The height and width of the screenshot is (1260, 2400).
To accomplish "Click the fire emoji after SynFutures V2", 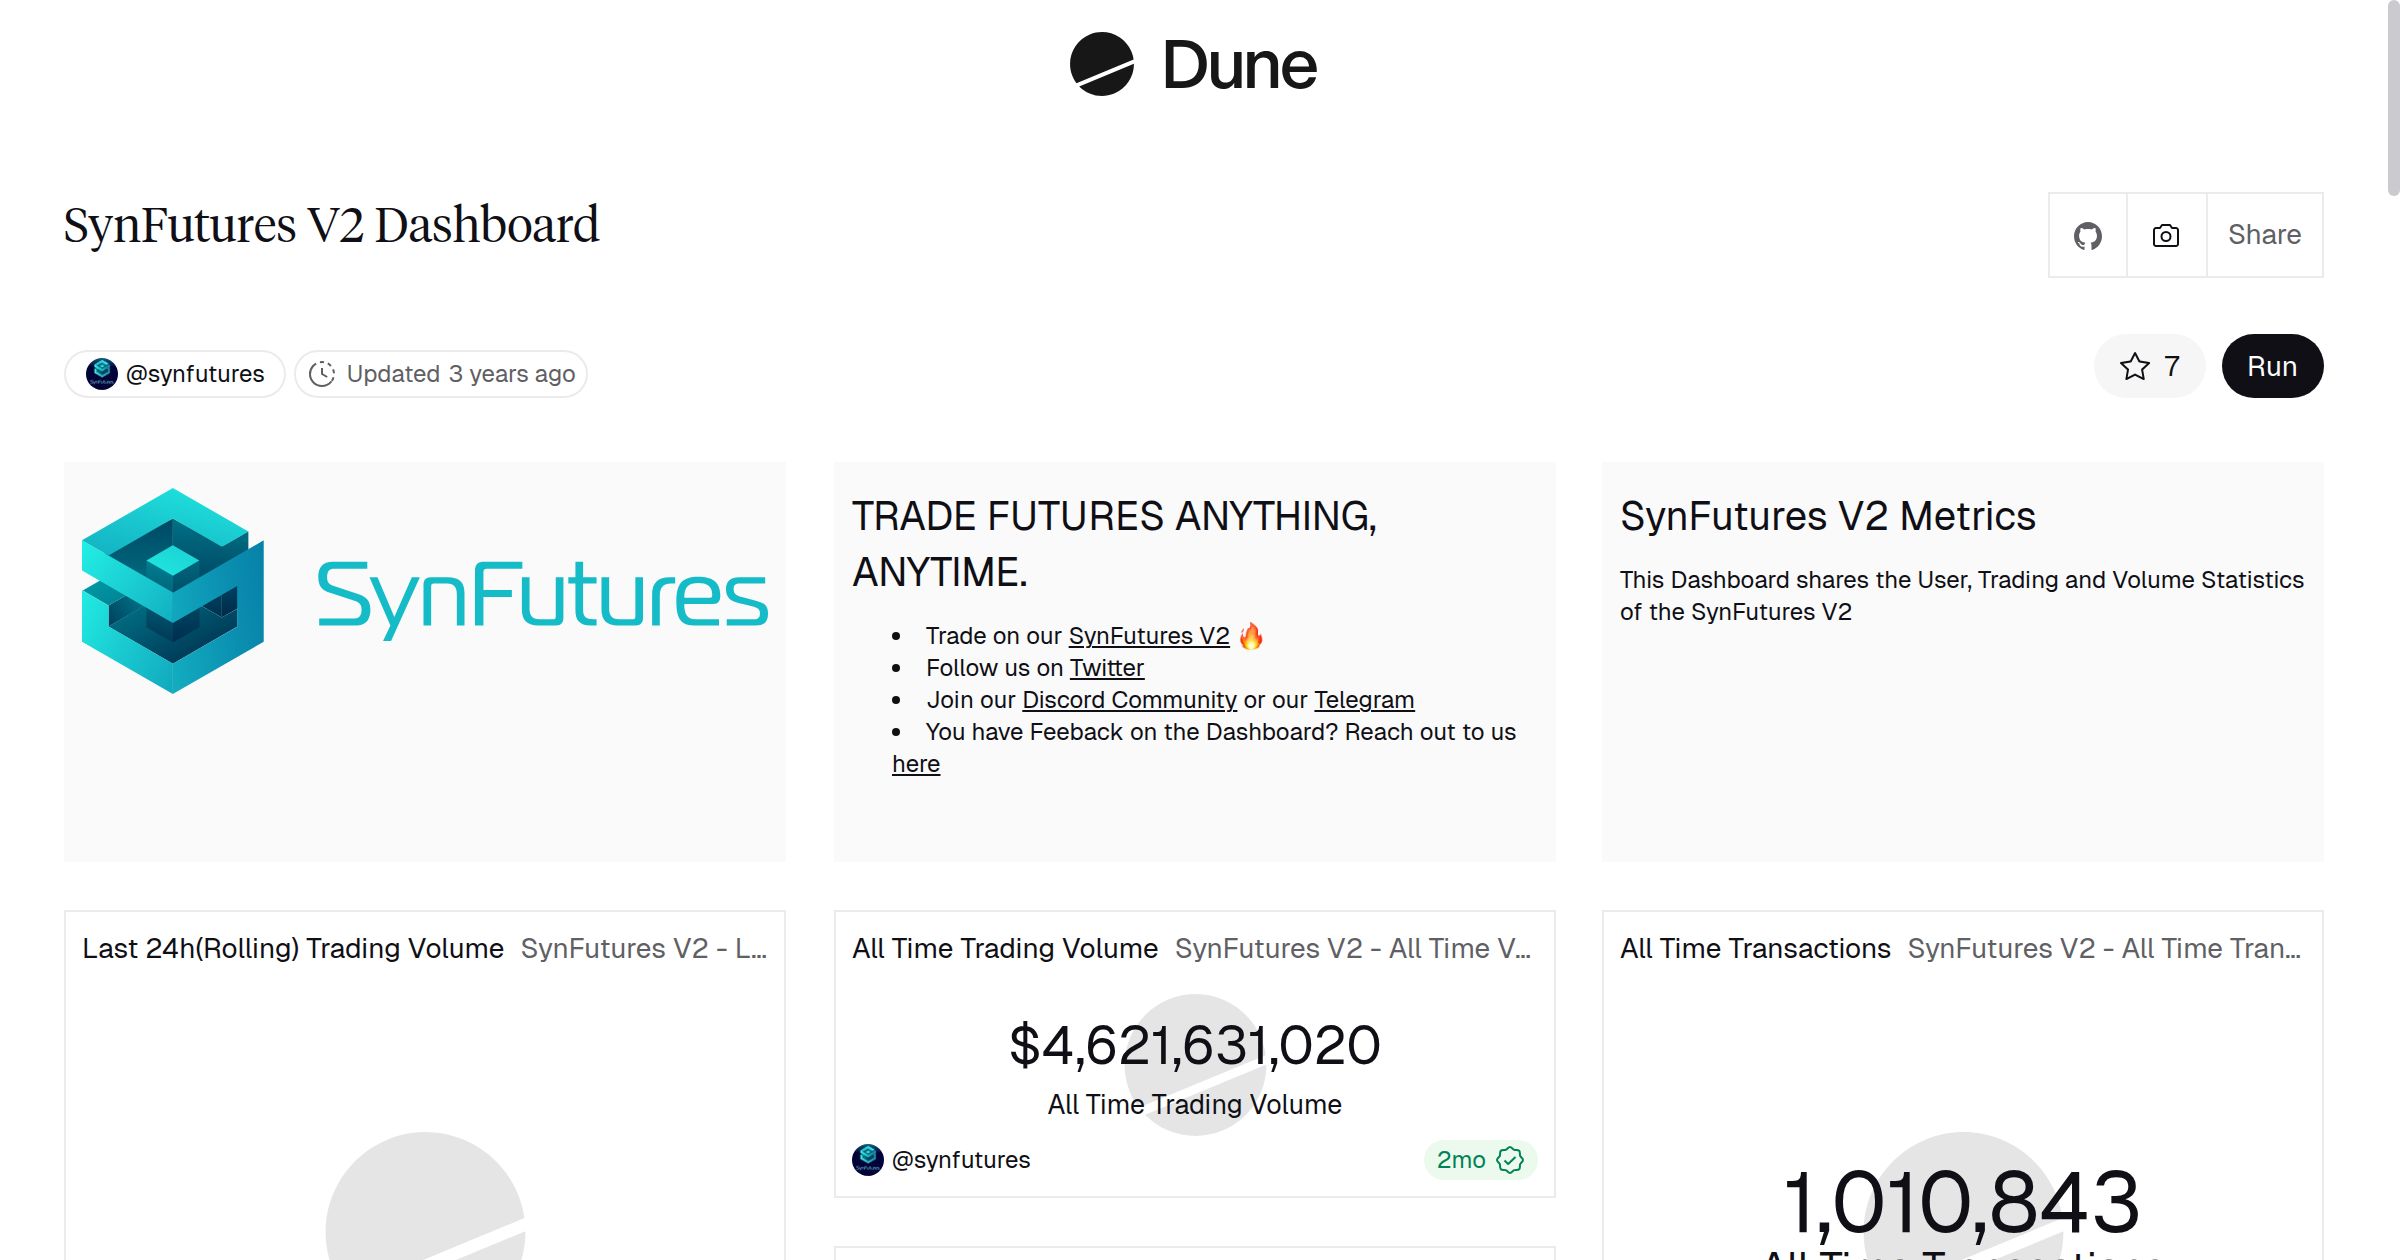I will coord(1253,634).
